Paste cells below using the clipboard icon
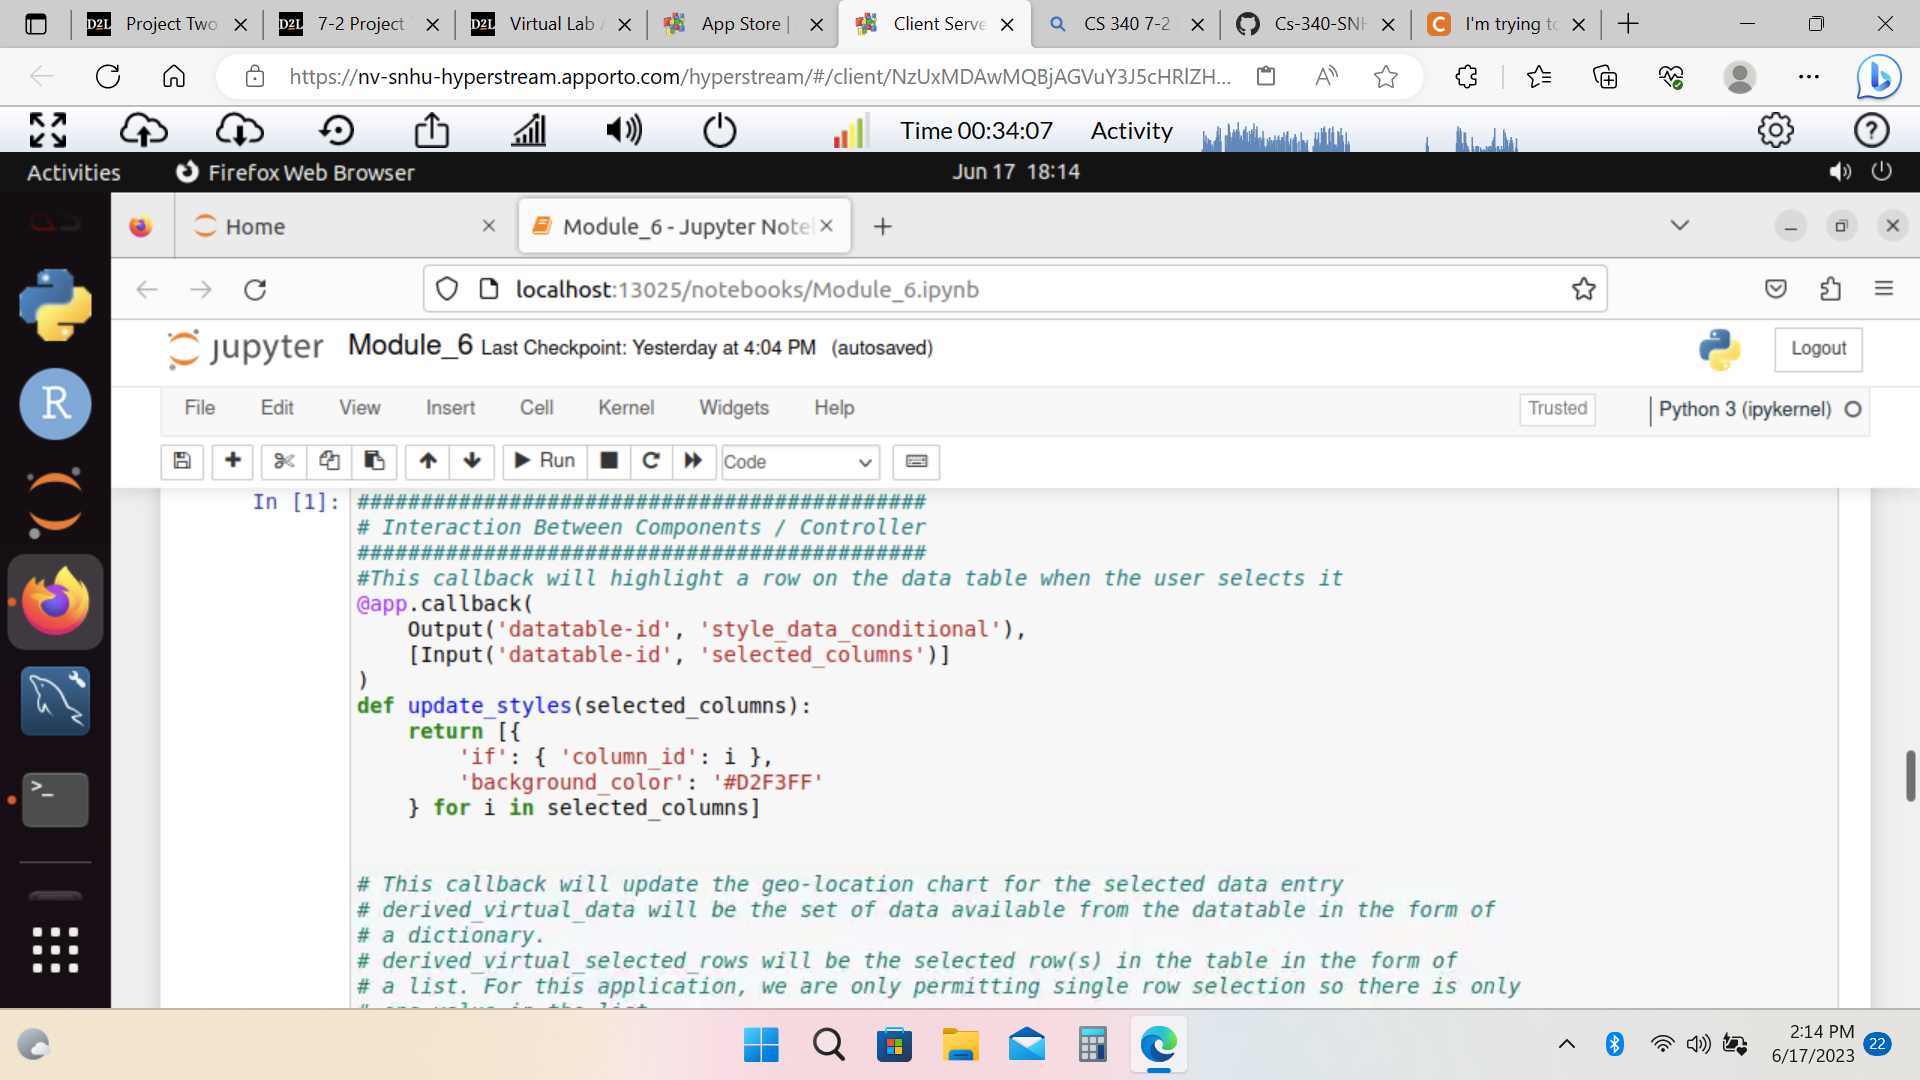The height and width of the screenshot is (1080, 1920). (374, 461)
